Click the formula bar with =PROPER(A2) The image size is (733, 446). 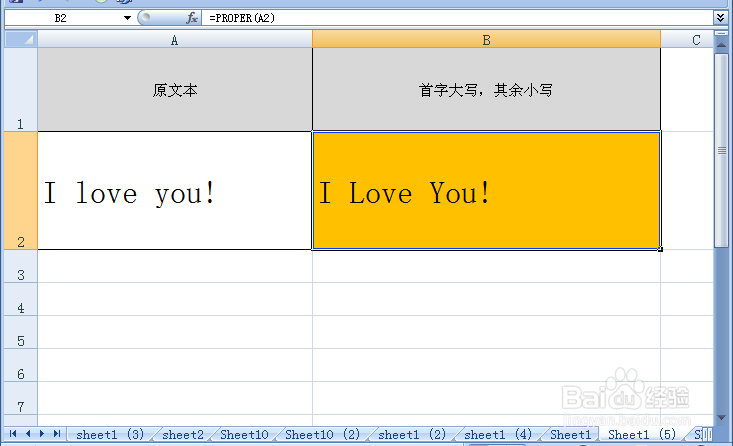pyautogui.click(x=458, y=18)
